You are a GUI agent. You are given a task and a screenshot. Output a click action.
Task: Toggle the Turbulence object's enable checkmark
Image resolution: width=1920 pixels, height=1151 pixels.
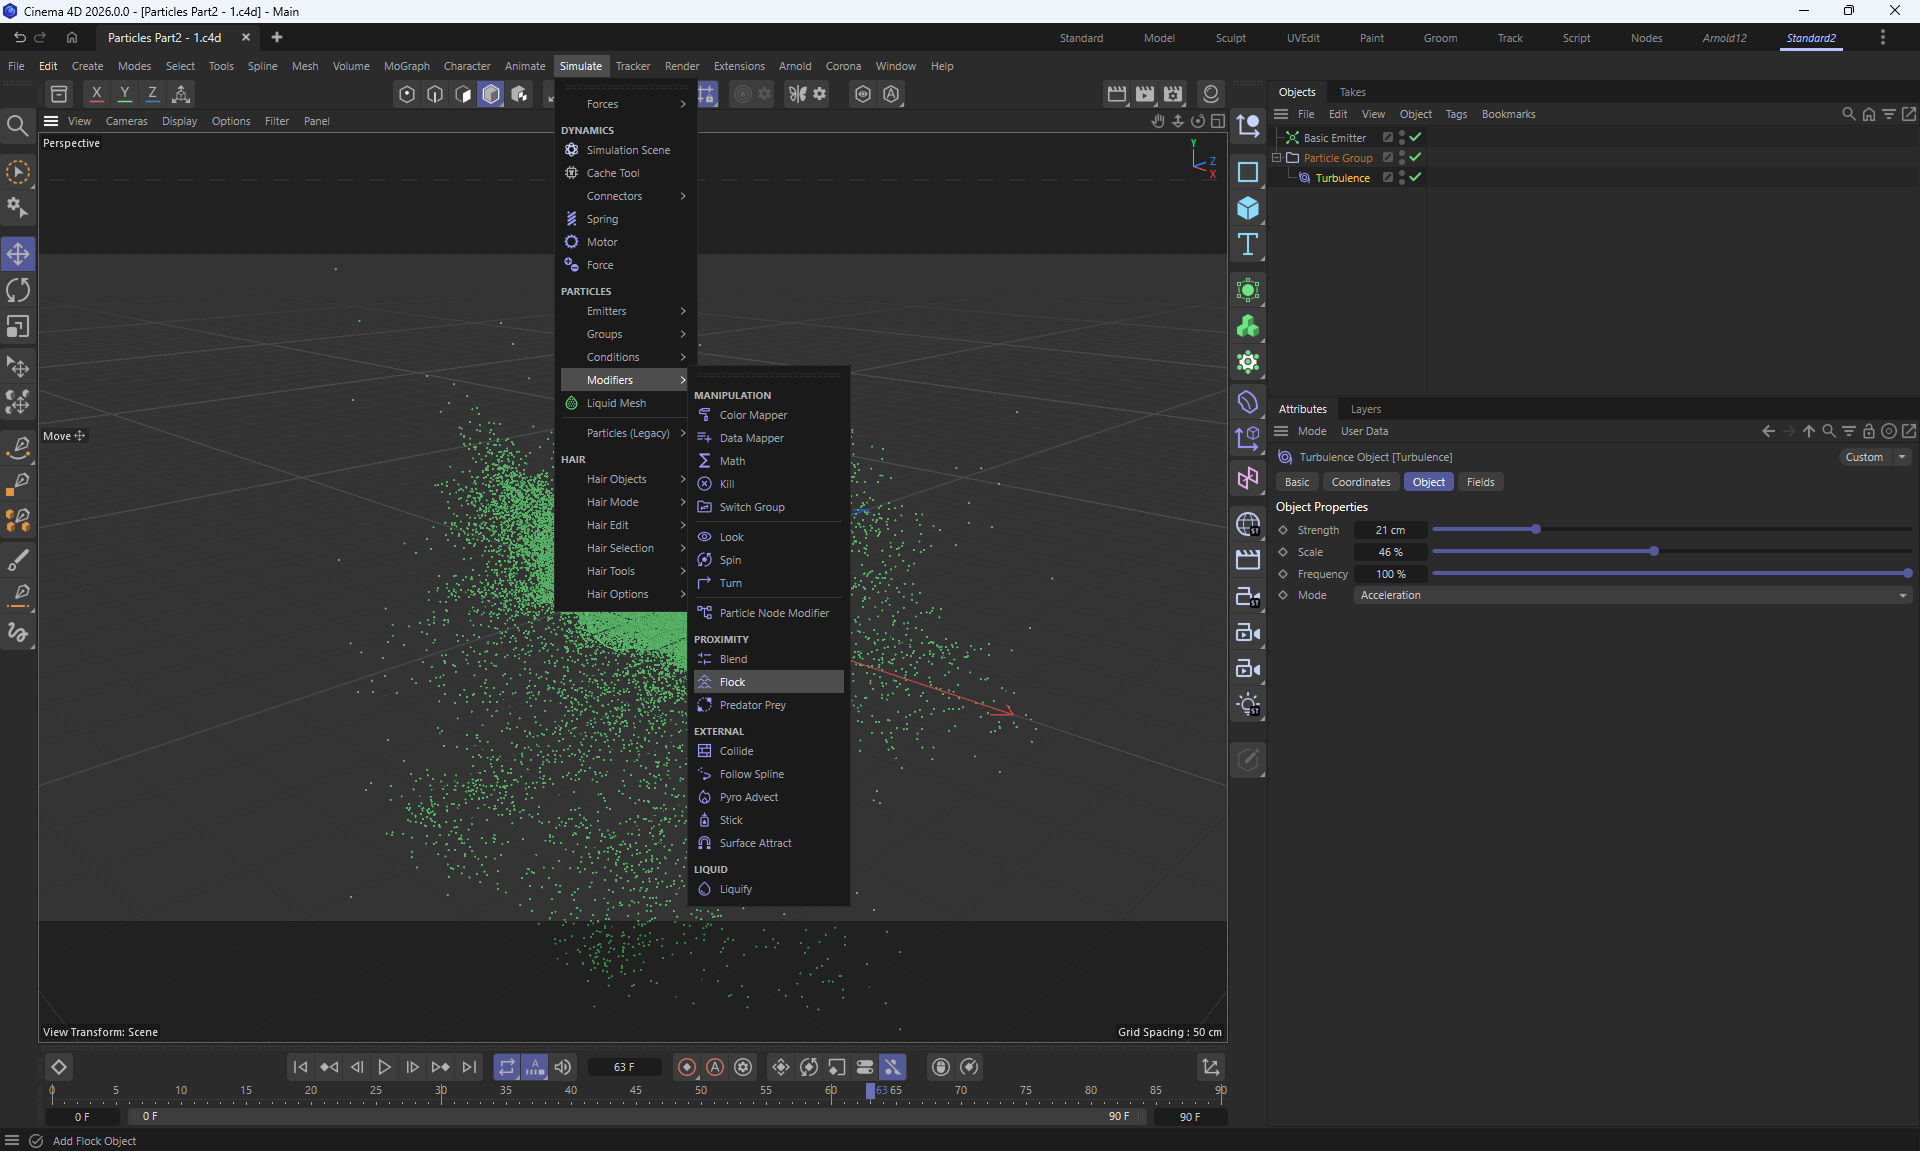(1415, 177)
